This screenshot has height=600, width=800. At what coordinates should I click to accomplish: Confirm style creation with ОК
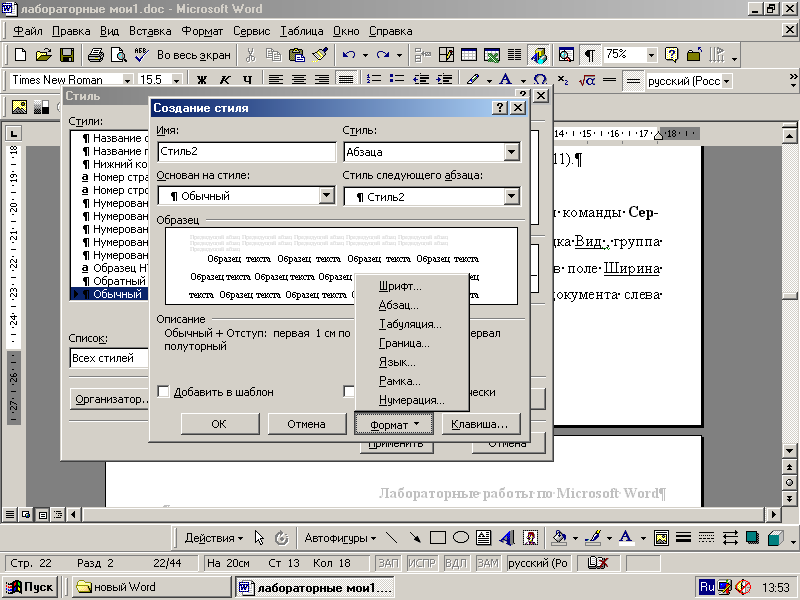219,424
